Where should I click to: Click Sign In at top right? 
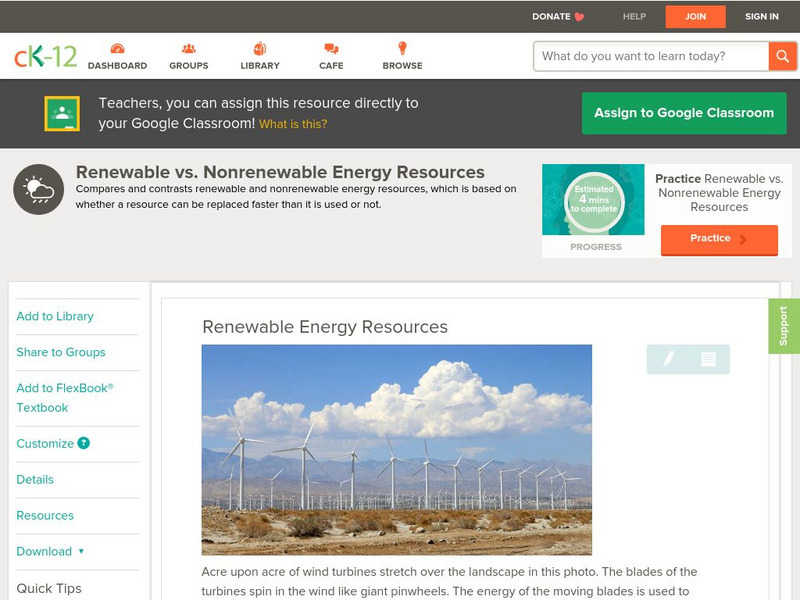(761, 16)
